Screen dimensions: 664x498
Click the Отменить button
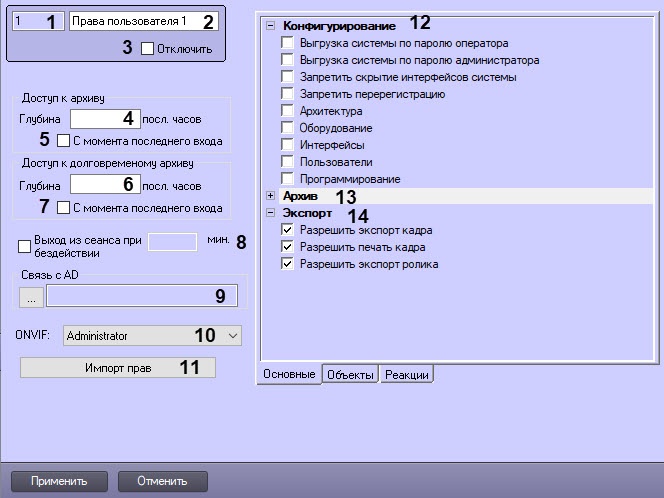pos(162,481)
